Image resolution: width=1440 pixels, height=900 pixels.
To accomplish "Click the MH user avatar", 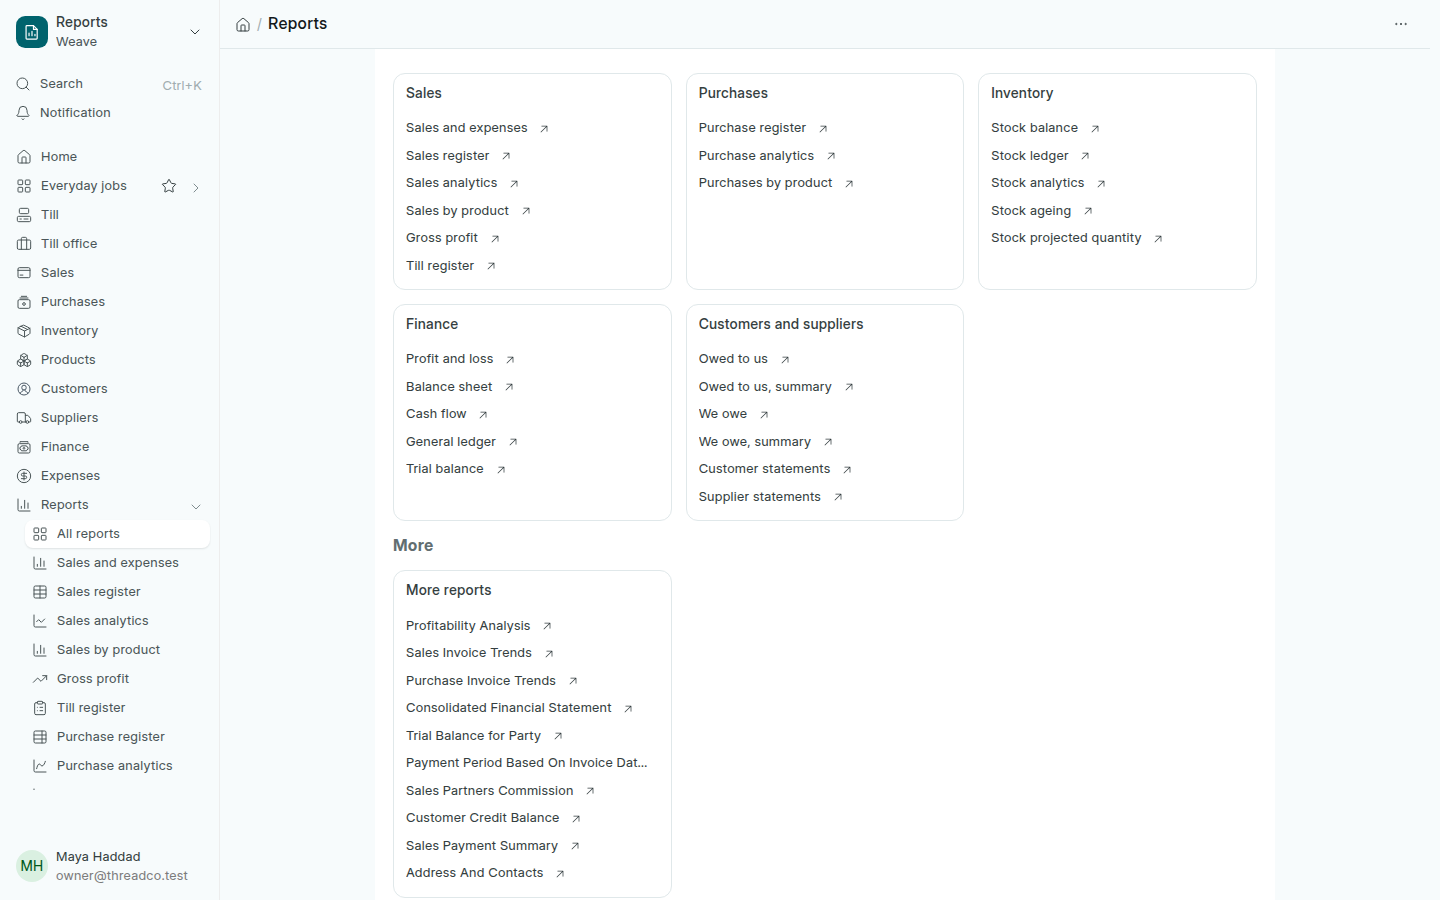I will click(x=32, y=866).
